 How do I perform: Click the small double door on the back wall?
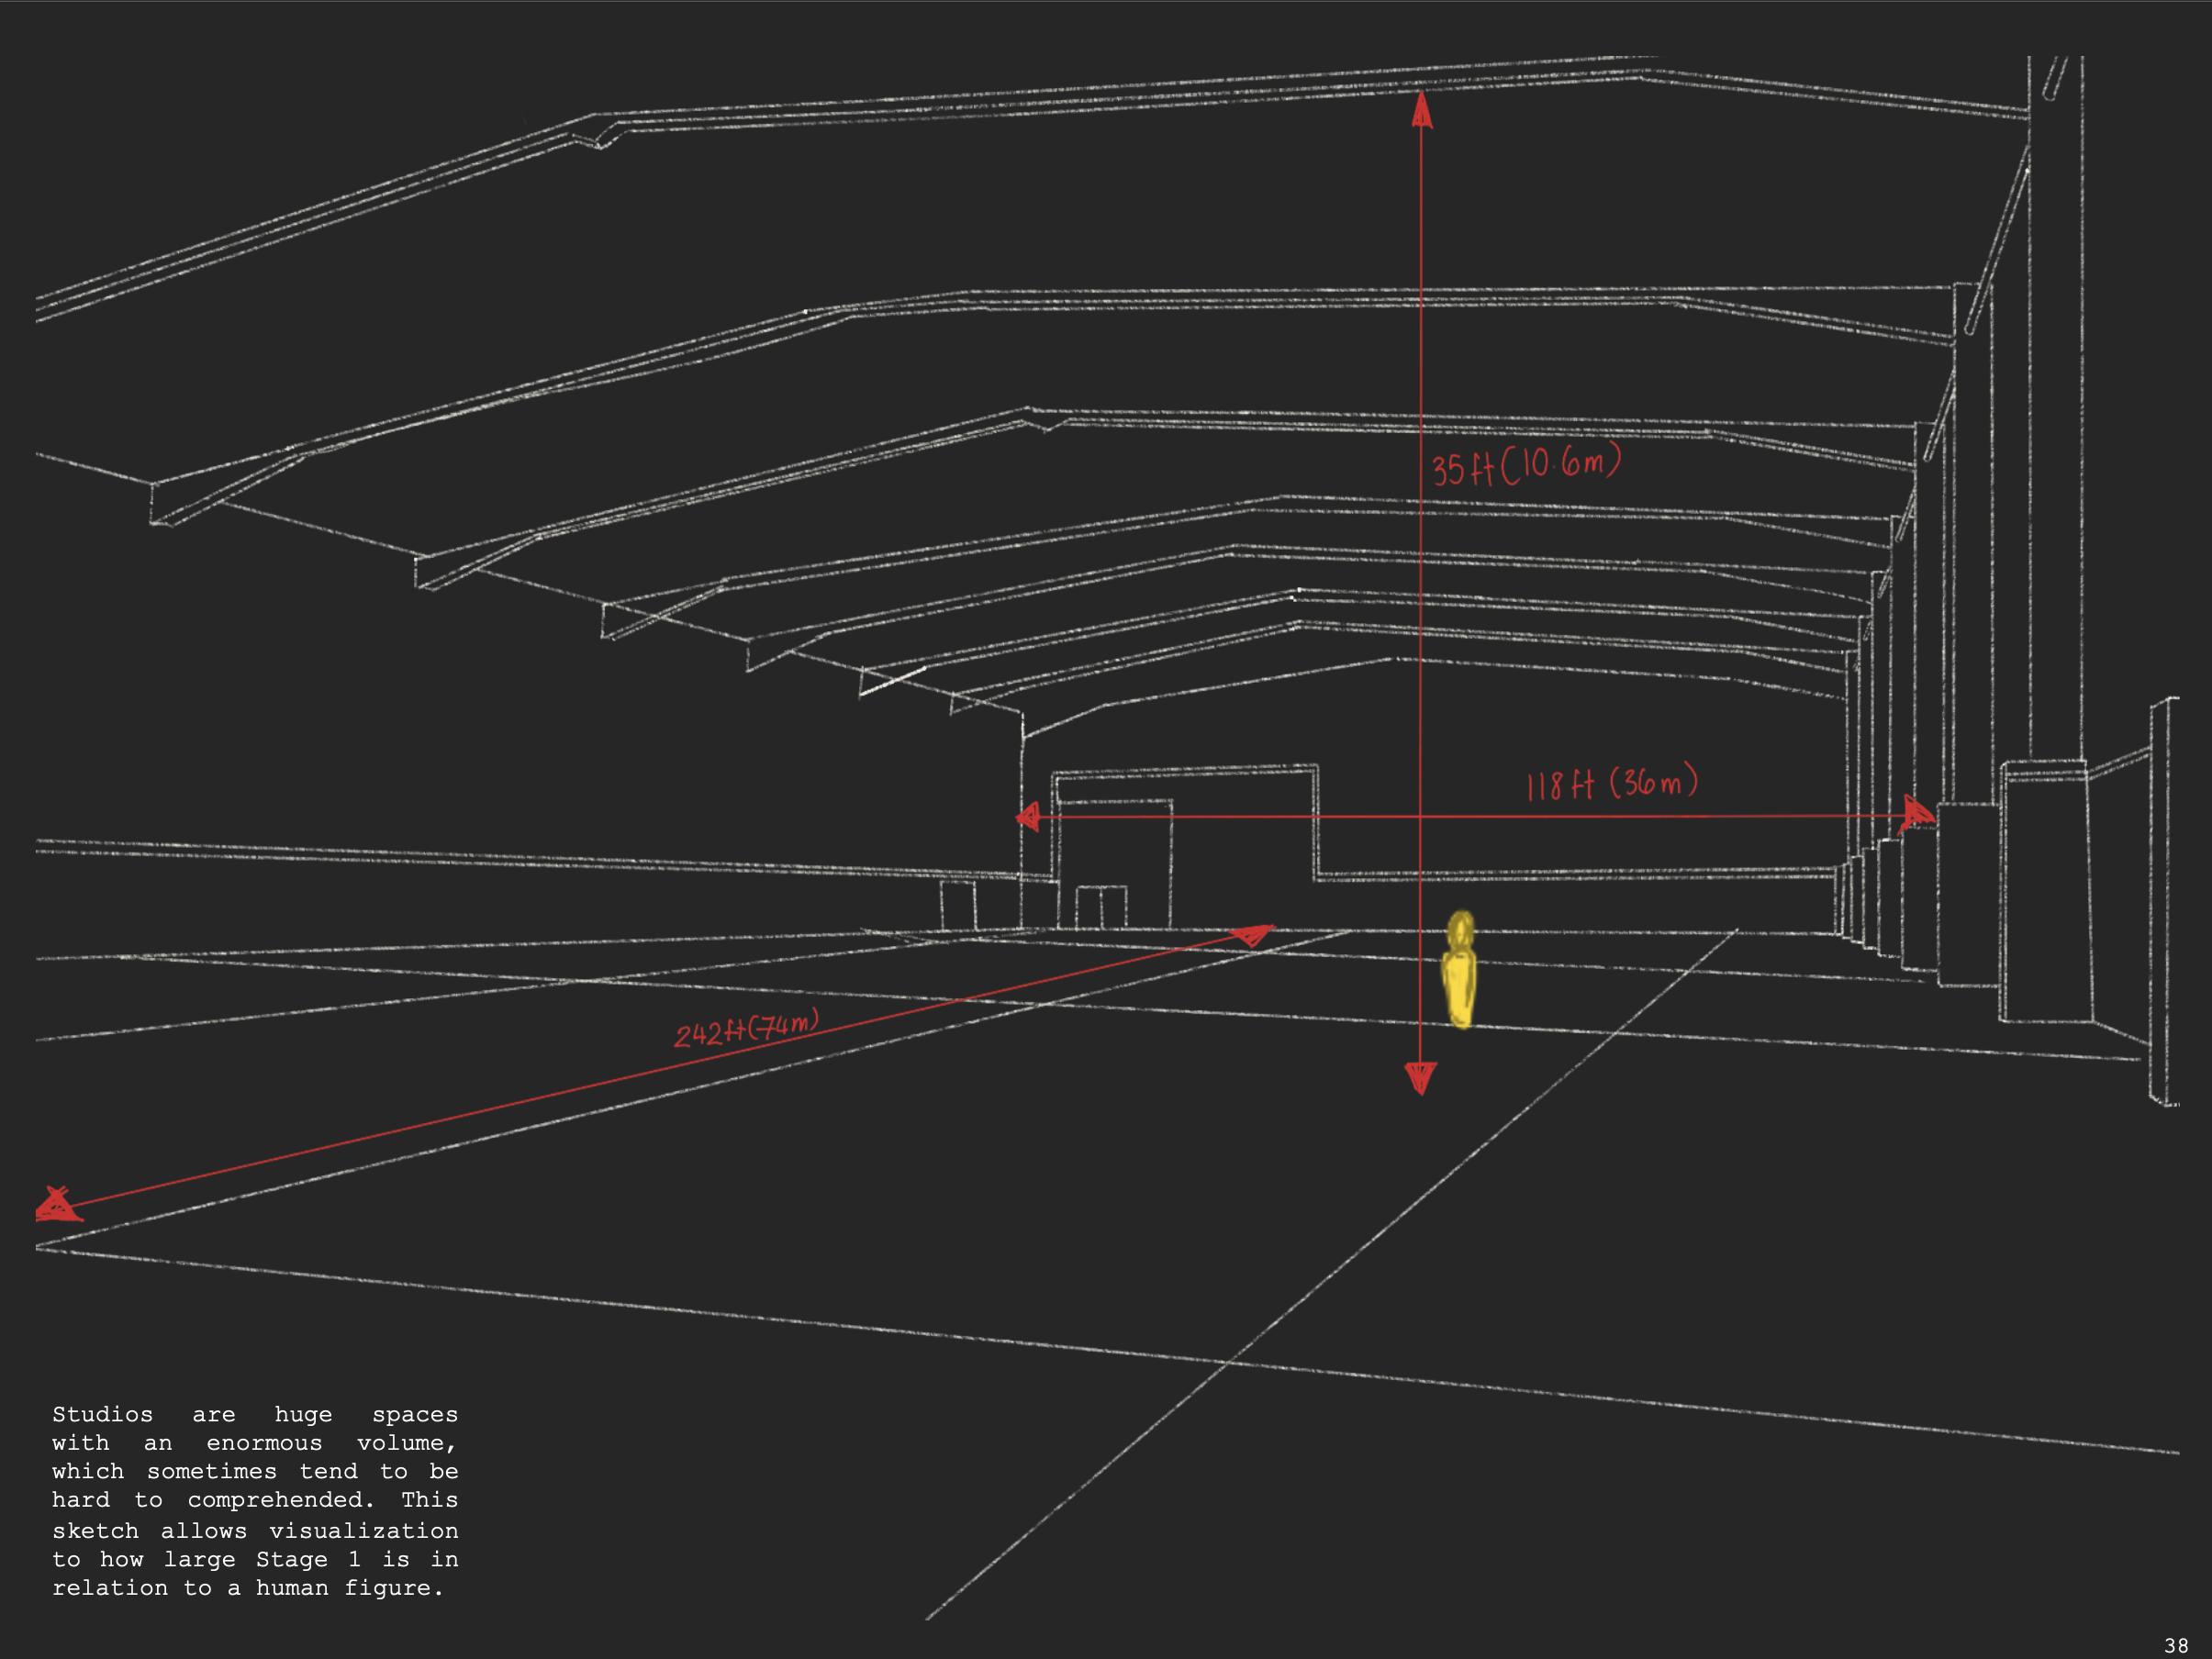click(x=1101, y=907)
